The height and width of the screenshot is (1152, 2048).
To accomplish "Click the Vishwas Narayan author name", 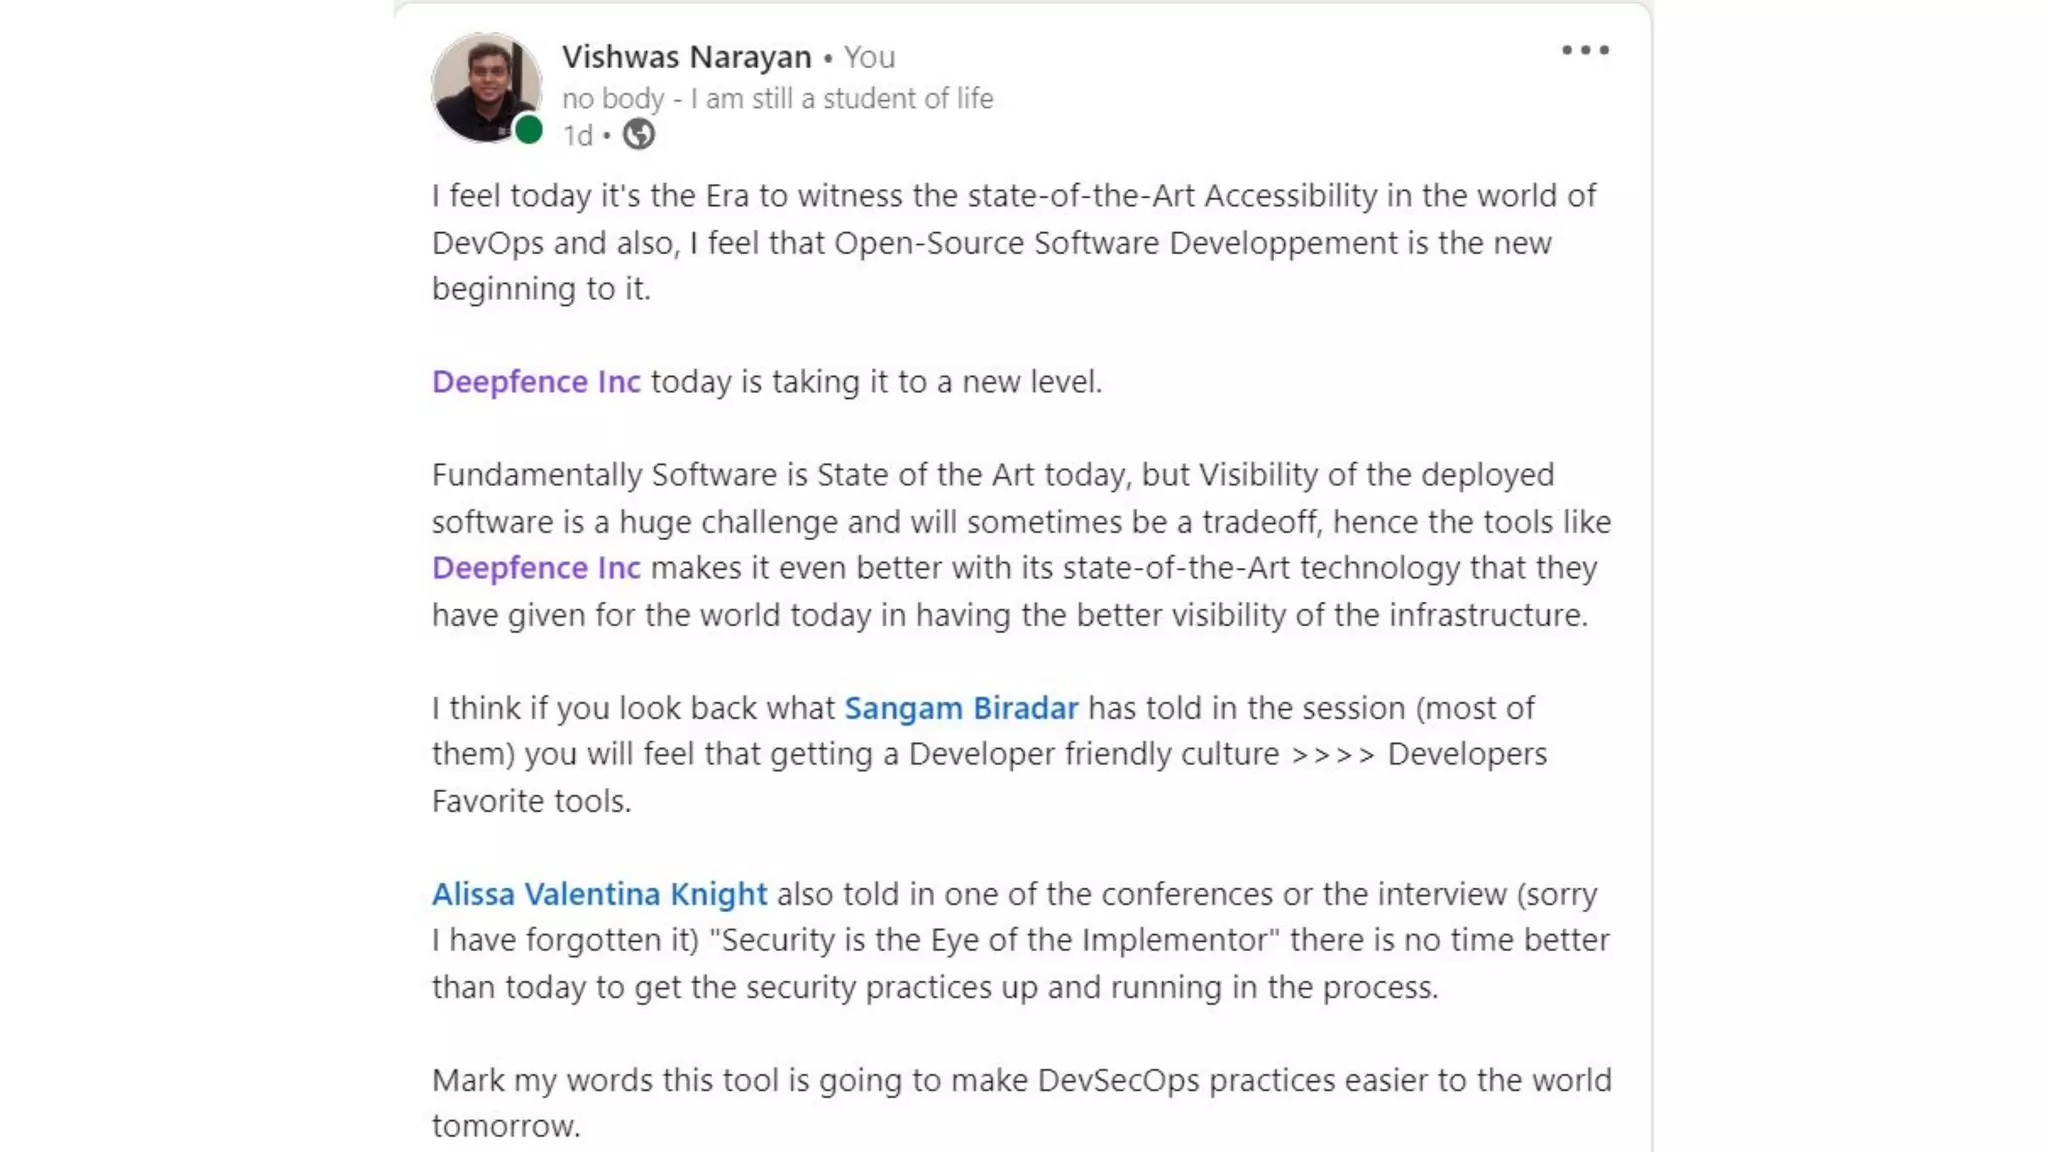I will (686, 57).
